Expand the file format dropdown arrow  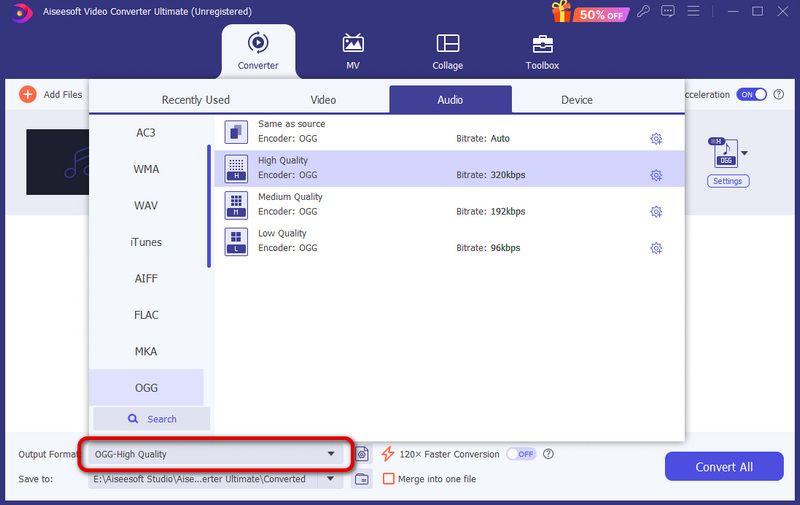click(x=744, y=153)
